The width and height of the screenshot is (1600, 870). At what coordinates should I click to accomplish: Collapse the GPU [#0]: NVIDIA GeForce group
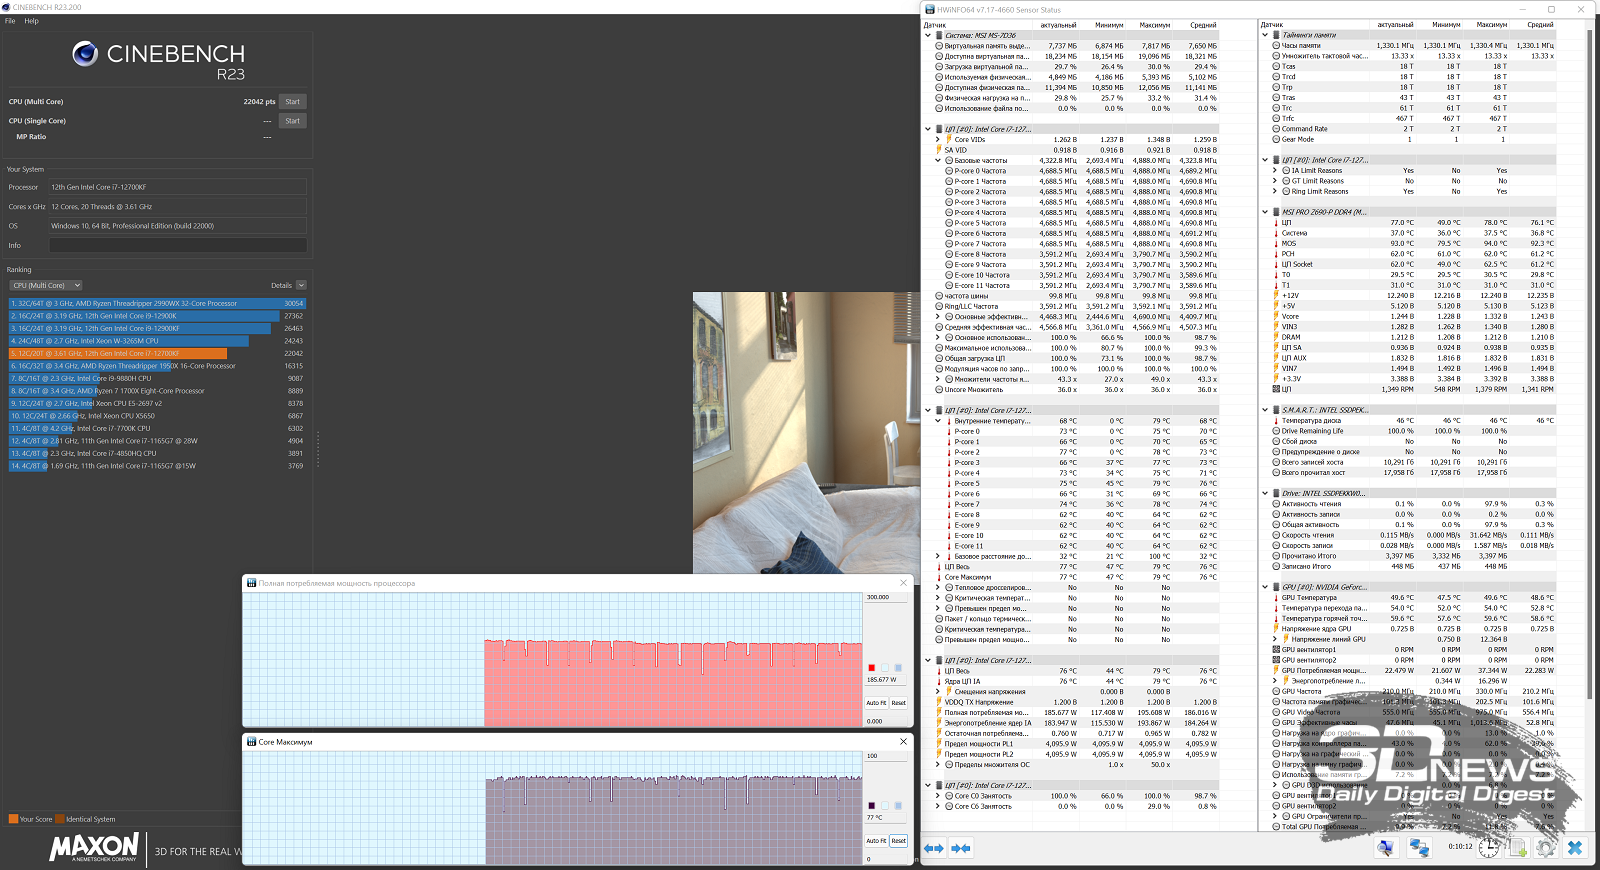pyautogui.click(x=1264, y=587)
